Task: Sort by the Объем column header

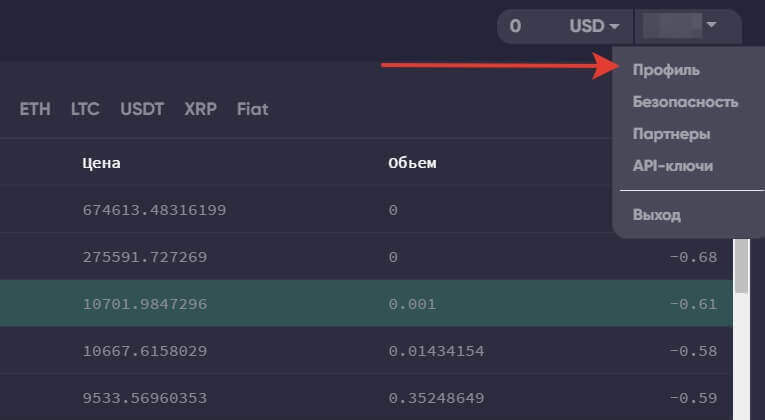Action: click(x=412, y=163)
